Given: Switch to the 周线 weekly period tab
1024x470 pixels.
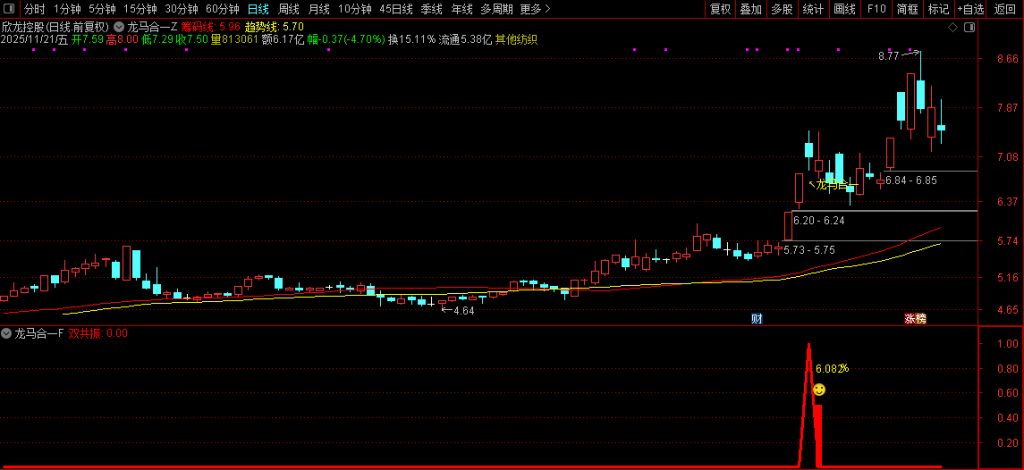Looking at the screenshot, I should pyautogui.click(x=289, y=9).
